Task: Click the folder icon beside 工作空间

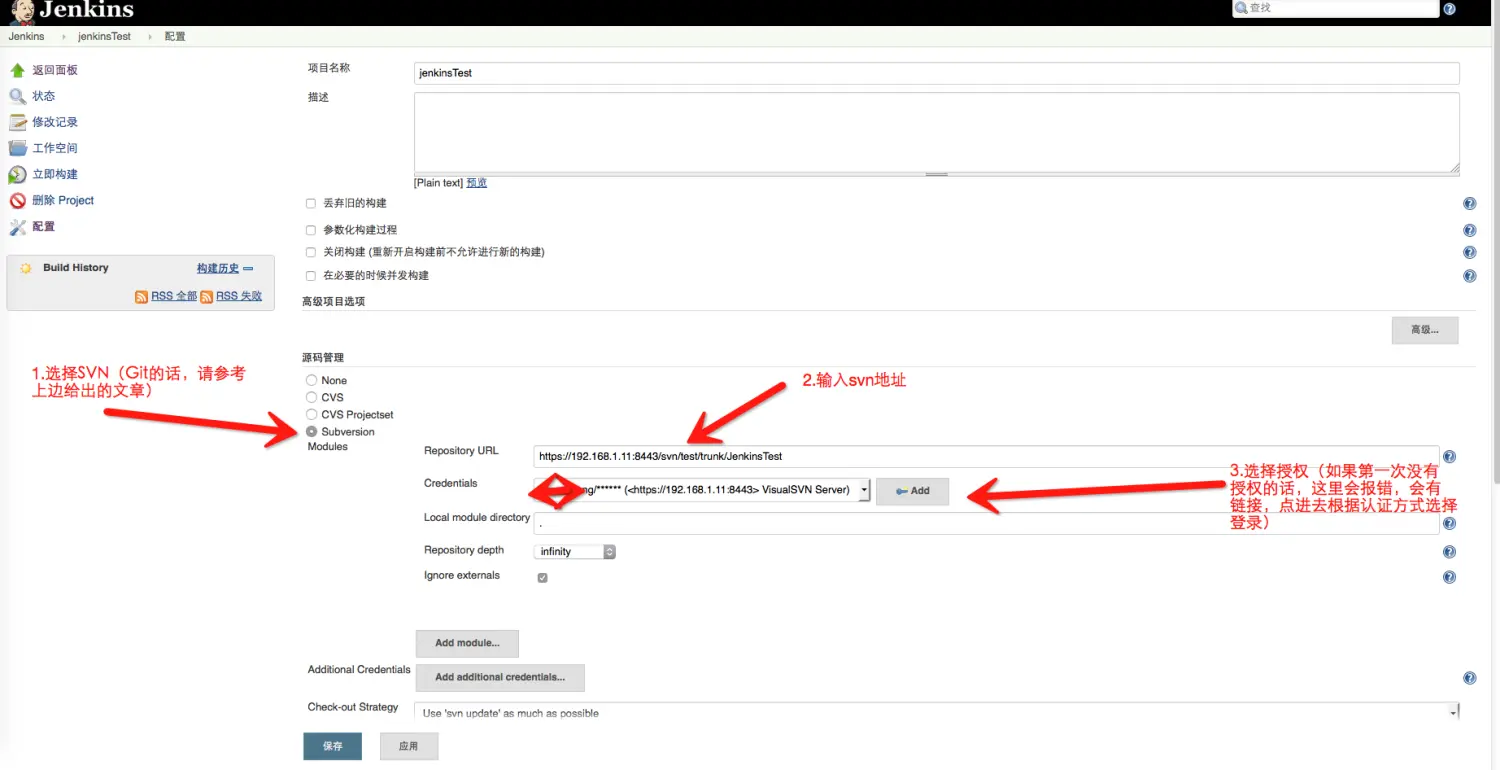Action: click(x=17, y=148)
